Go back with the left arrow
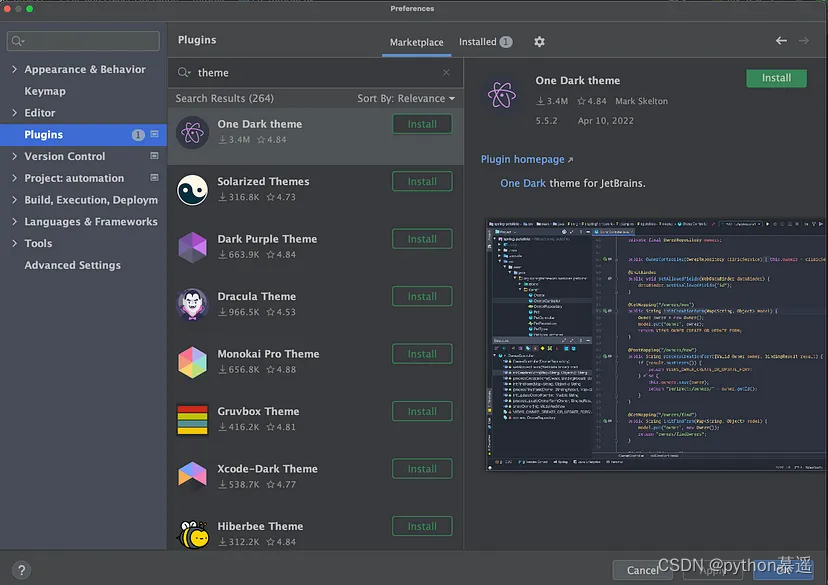The width and height of the screenshot is (828, 585). click(781, 41)
